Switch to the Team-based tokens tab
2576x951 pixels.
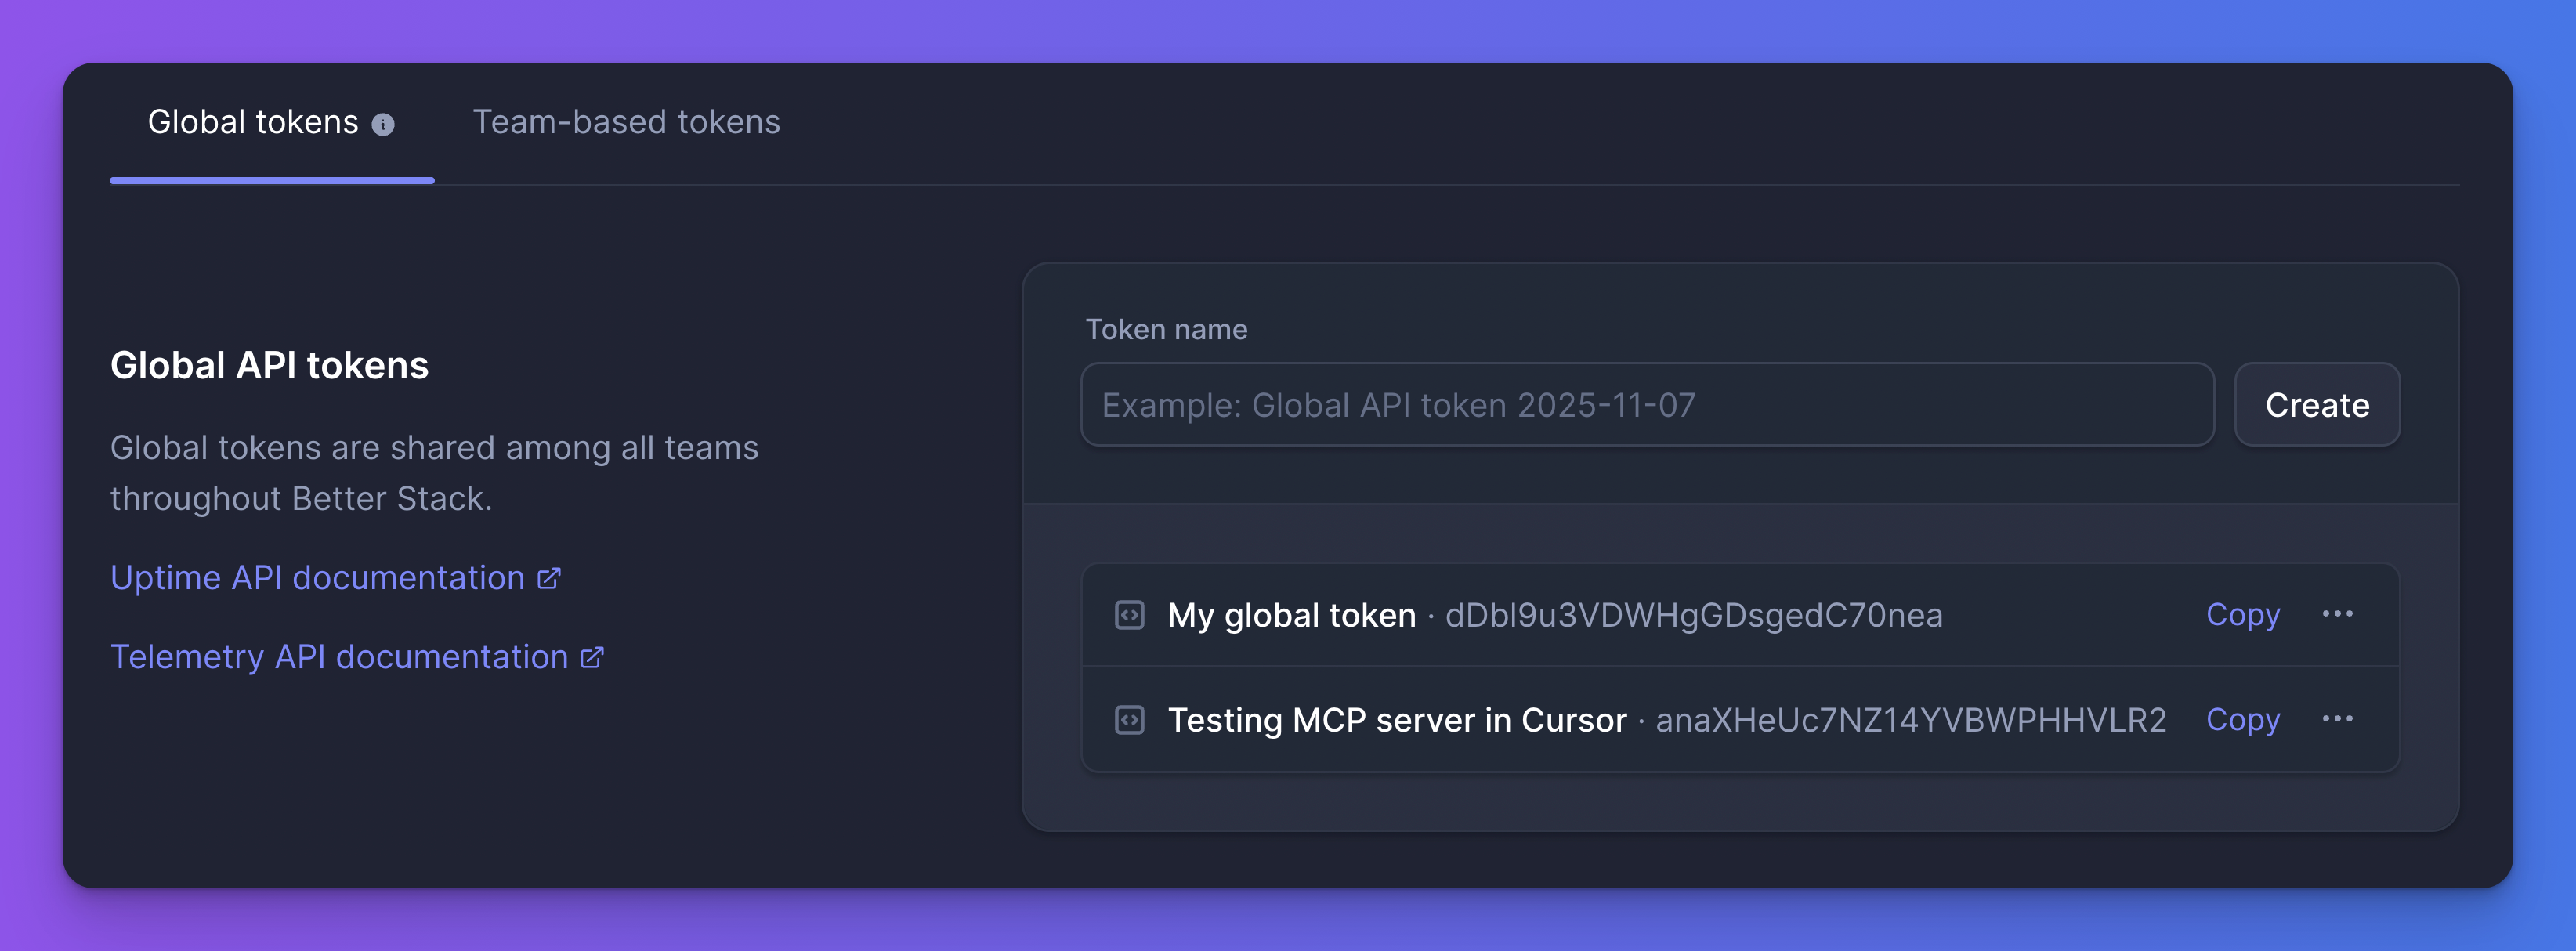point(627,122)
